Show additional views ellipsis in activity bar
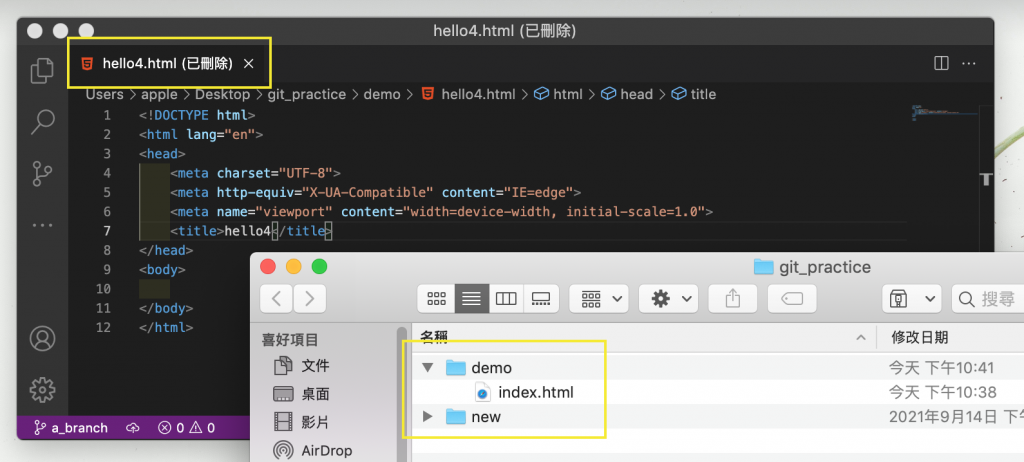Viewport: 1024px width, 462px height. pos(42,225)
